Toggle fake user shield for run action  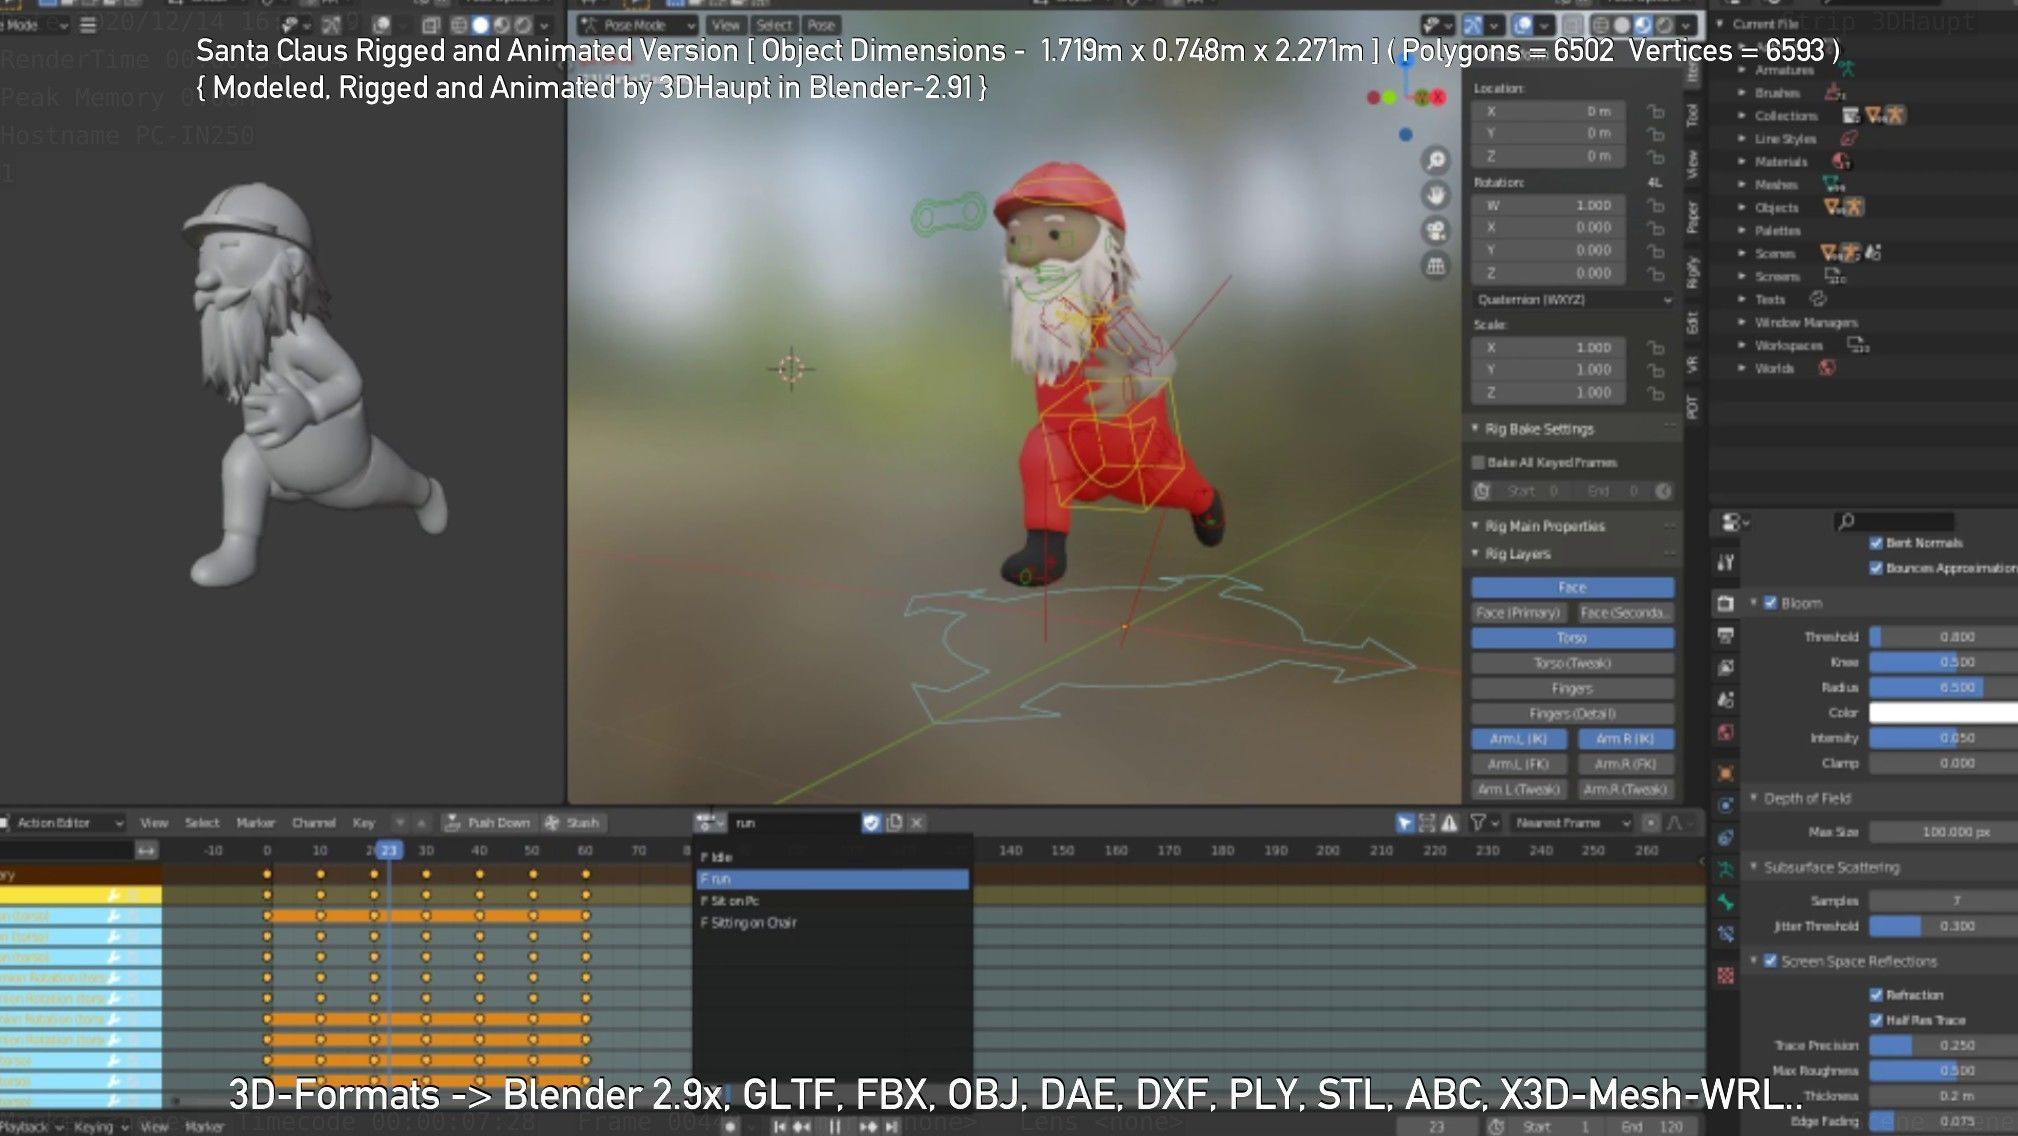[x=871, y=823]
